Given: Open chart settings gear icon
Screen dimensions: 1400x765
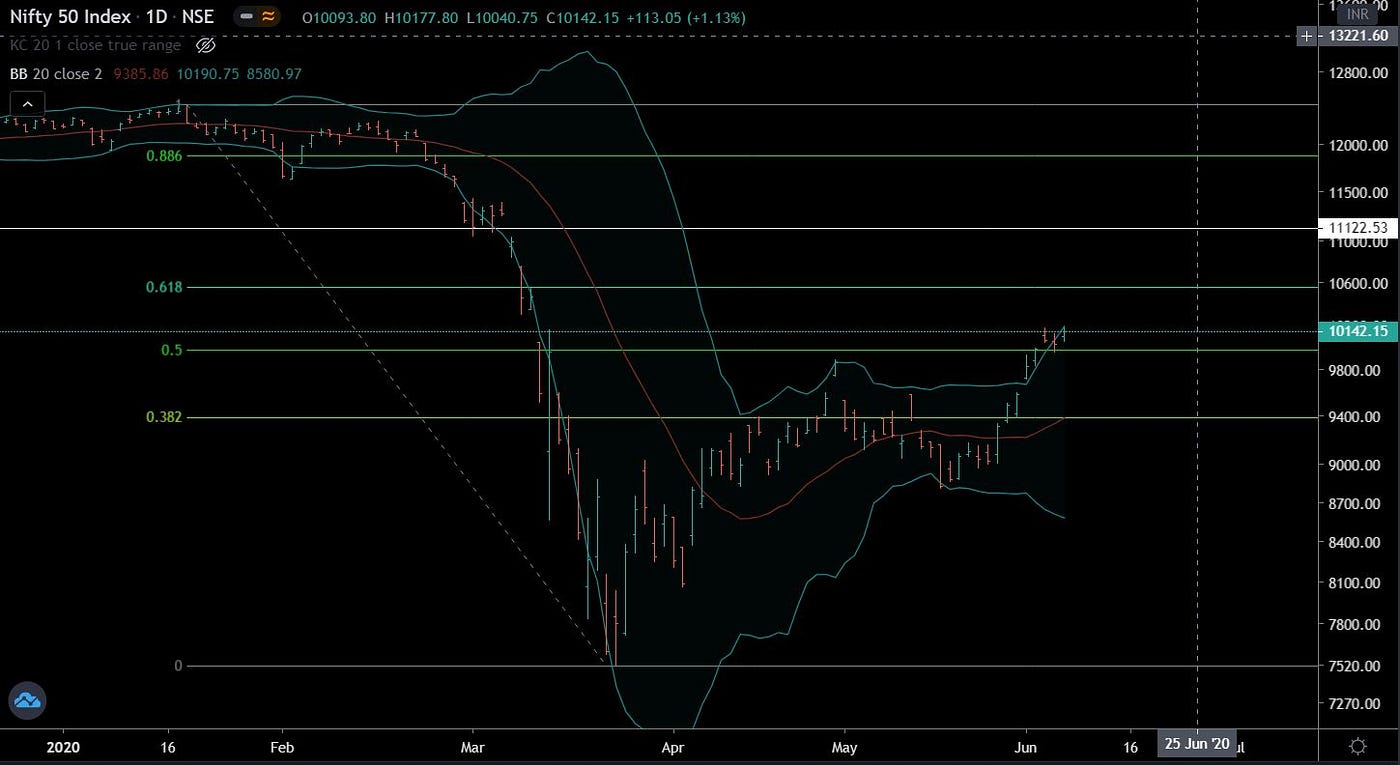Looking at the screenshot, I should tap(1357, 746).
